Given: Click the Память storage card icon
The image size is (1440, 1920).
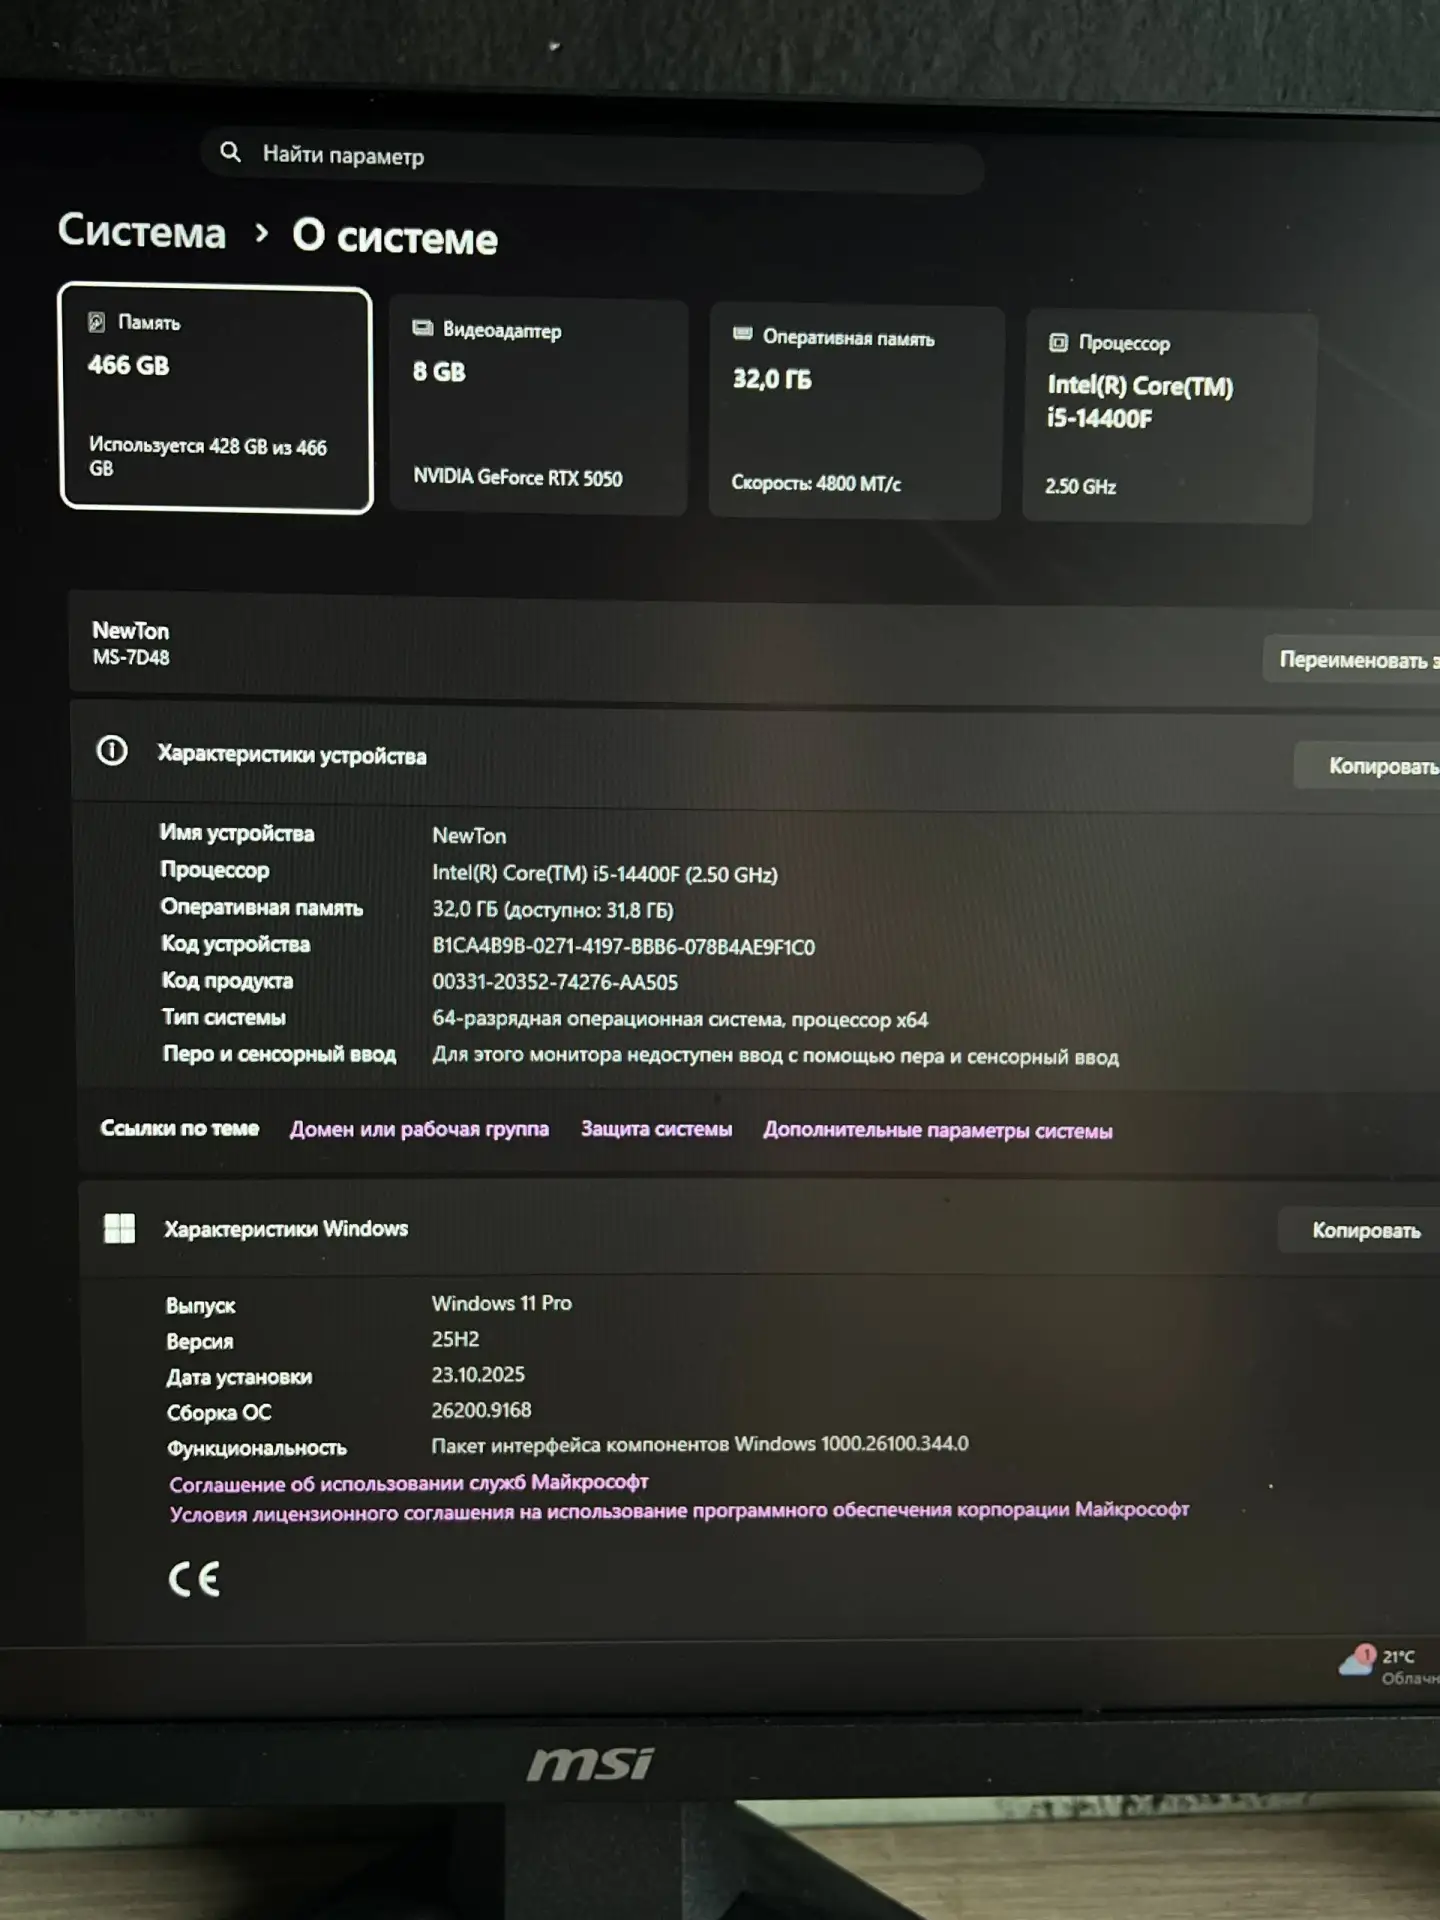Looking at the screenshot, I should [97, 321].
